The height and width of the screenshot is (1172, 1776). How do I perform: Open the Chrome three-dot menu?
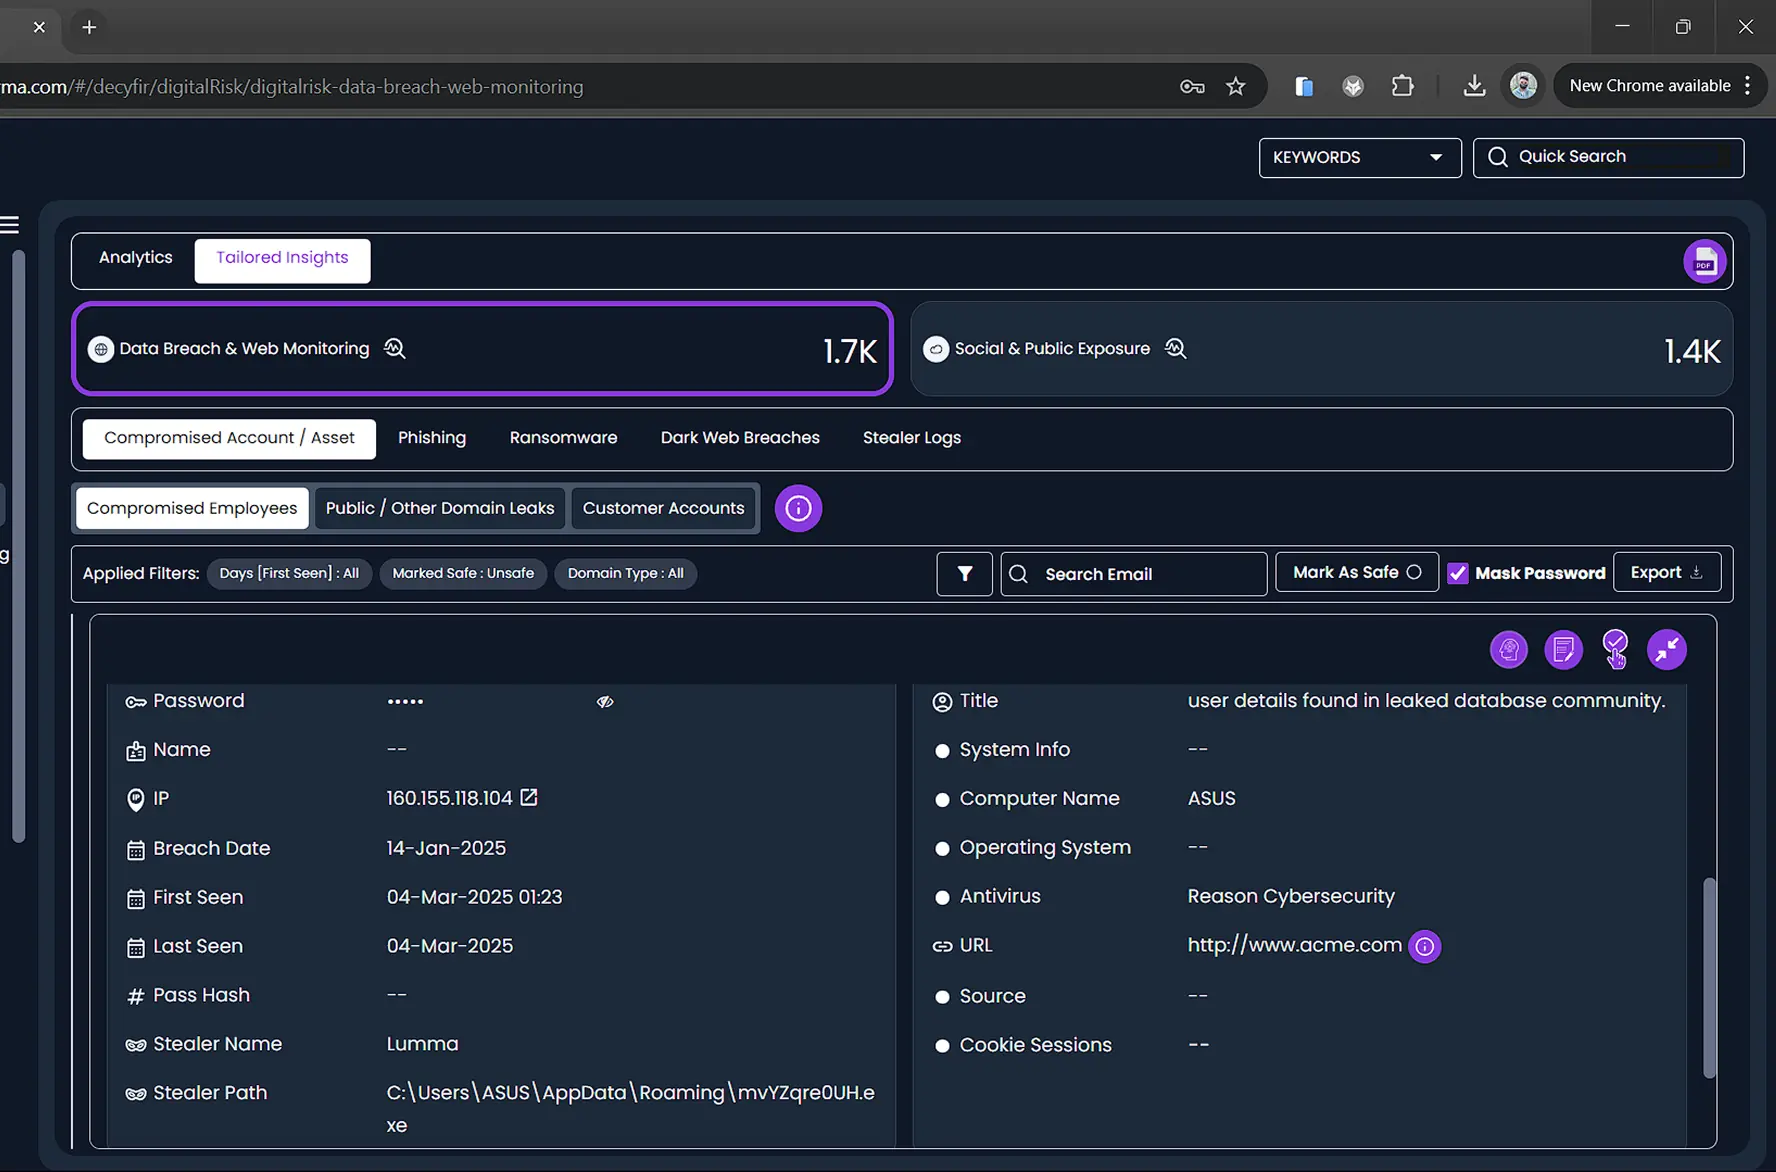click(1747, 86)
